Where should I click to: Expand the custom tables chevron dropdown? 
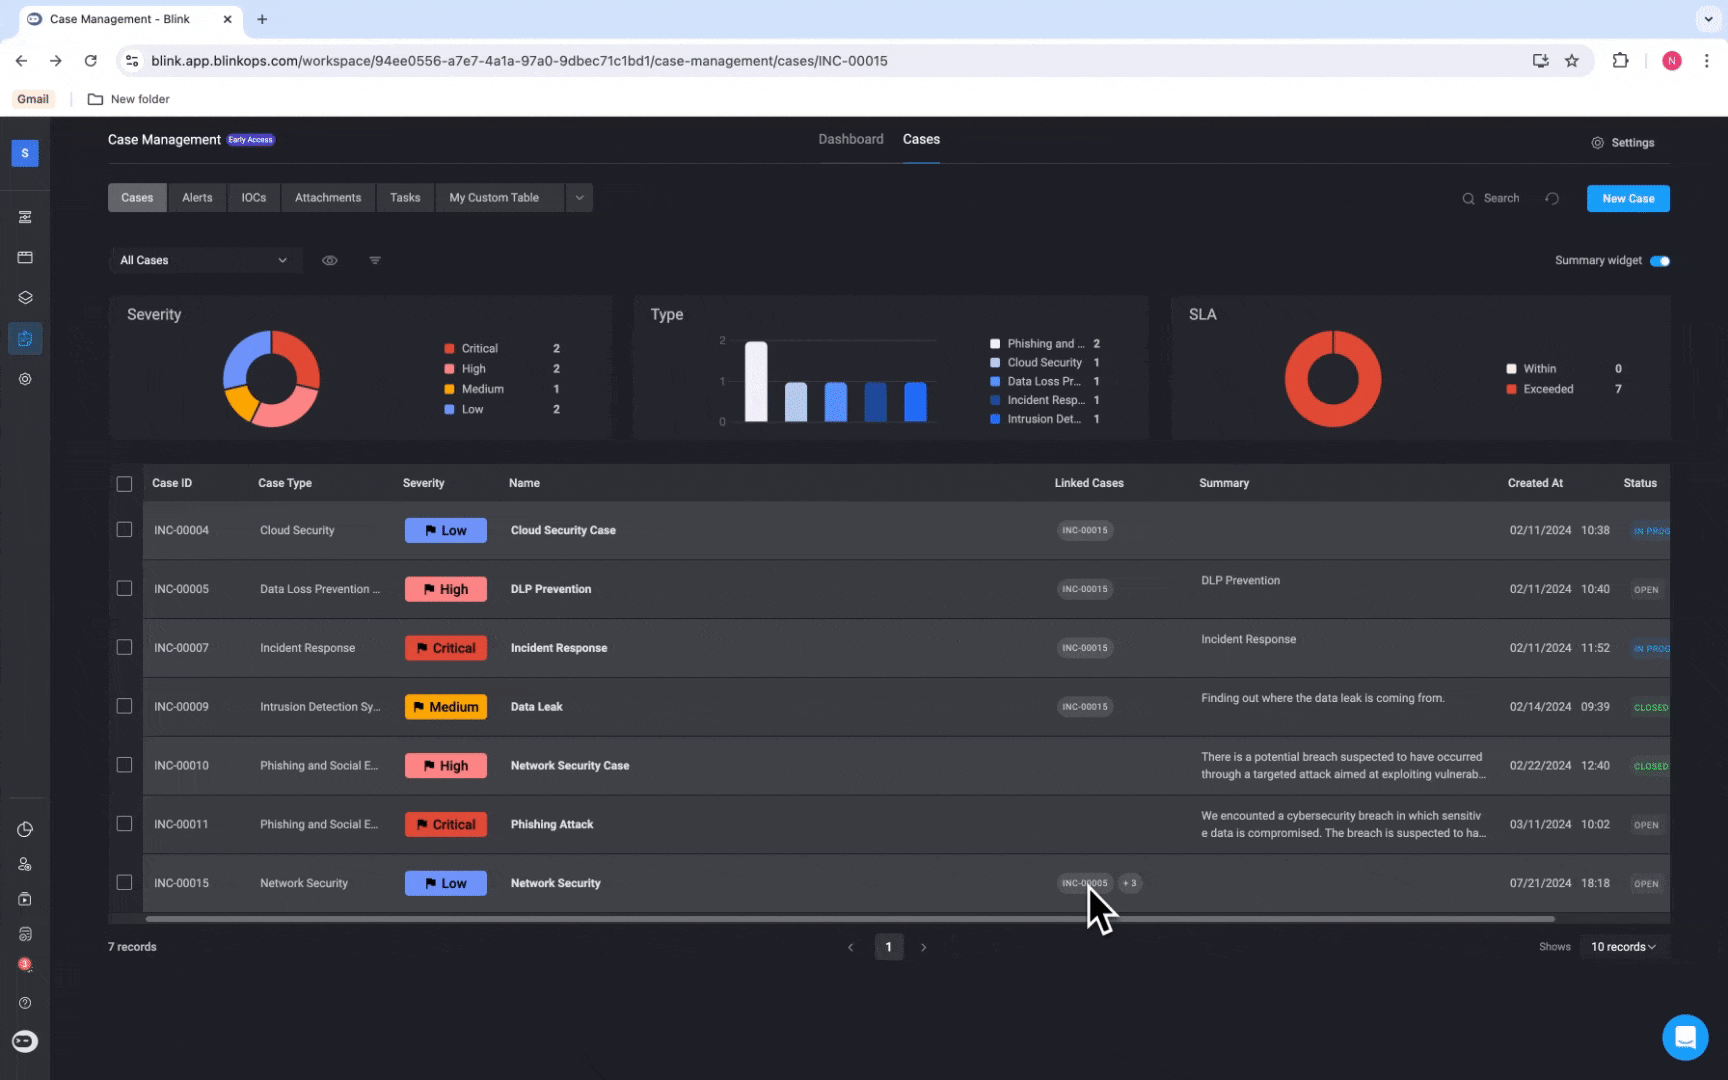[579, 198]
